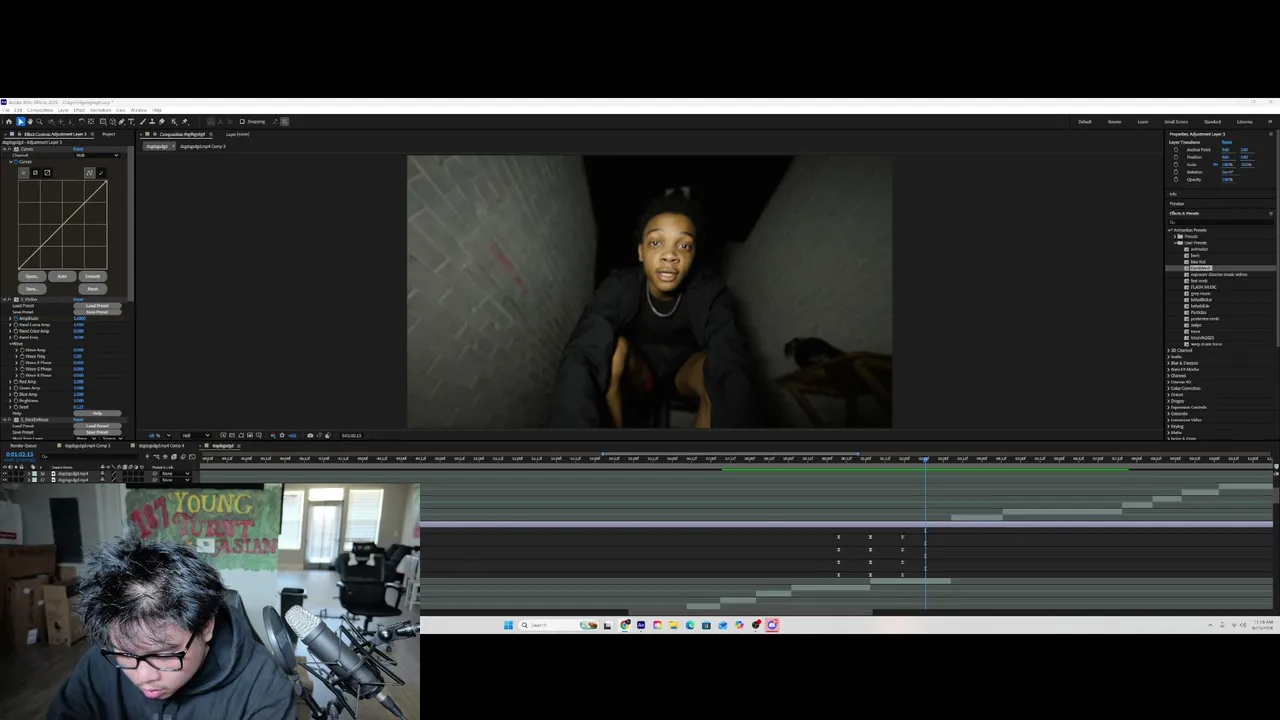The width and height of the screenshot is (1280, 720).
Task: Select the Rectangle shape tool
Action: (103, 122)
